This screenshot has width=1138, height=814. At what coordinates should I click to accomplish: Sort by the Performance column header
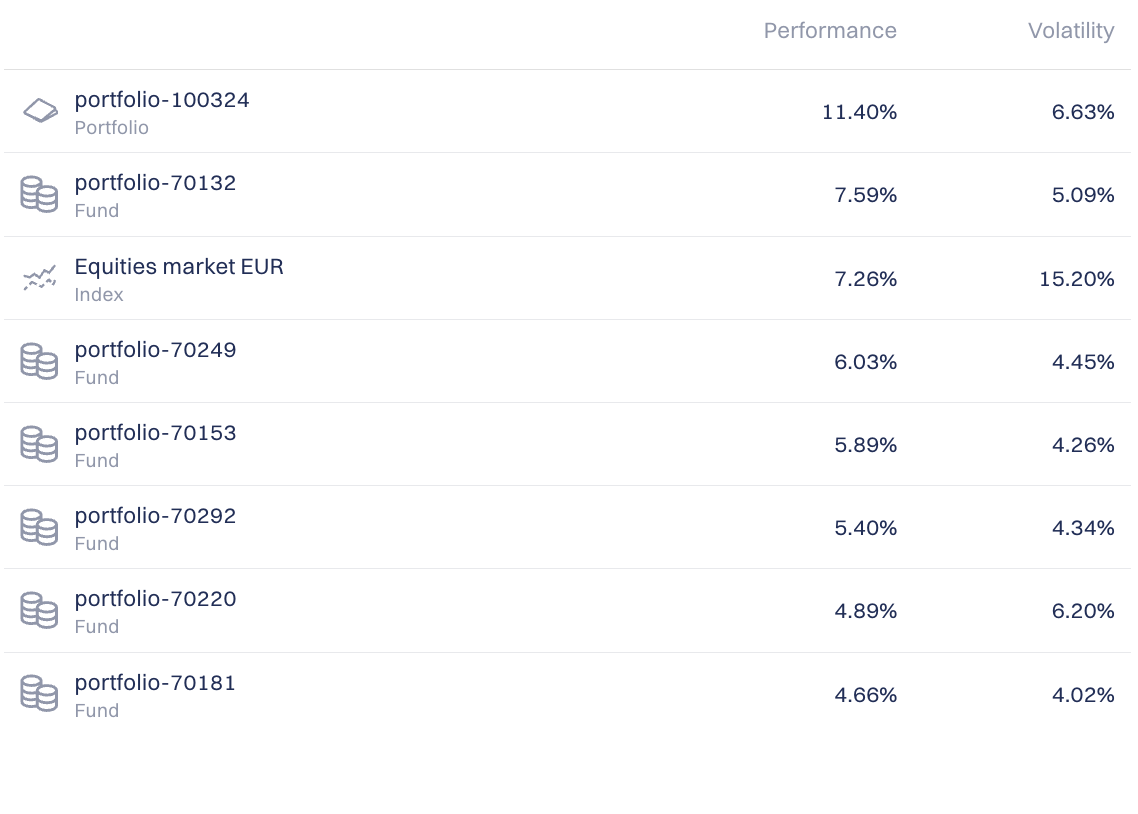click(x=829, y=31)
